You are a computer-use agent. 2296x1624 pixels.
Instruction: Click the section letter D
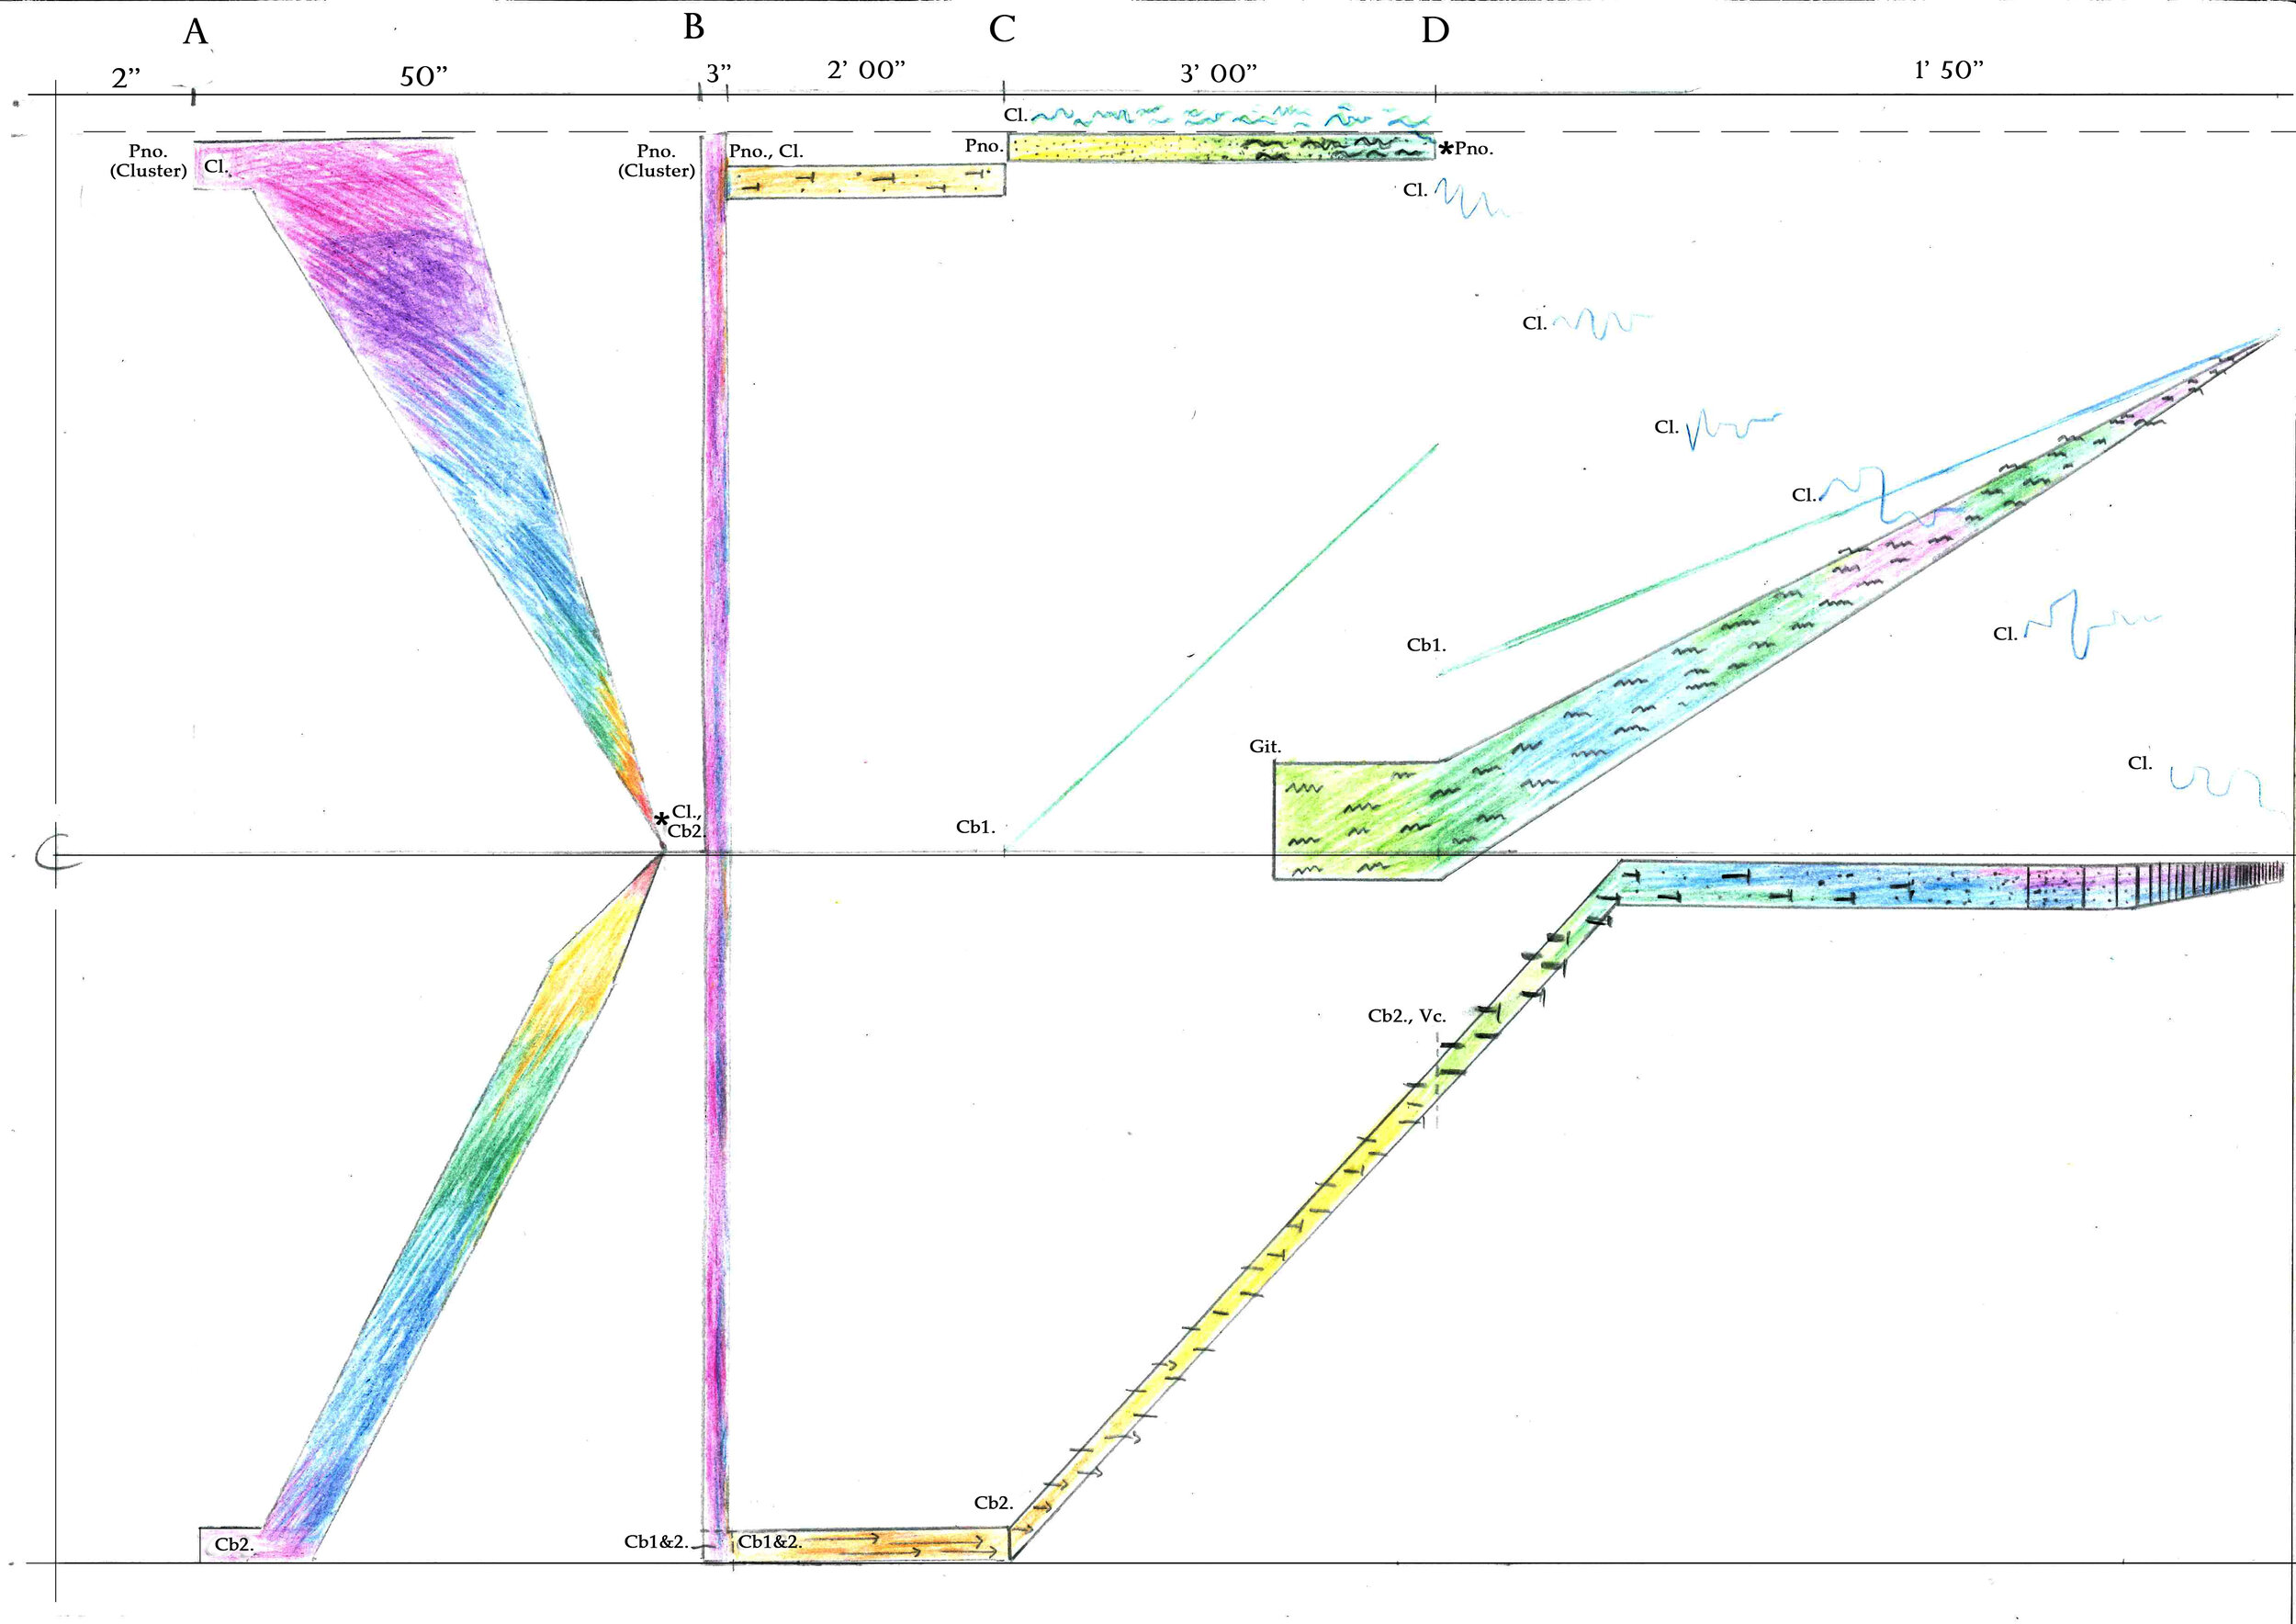1435,30
